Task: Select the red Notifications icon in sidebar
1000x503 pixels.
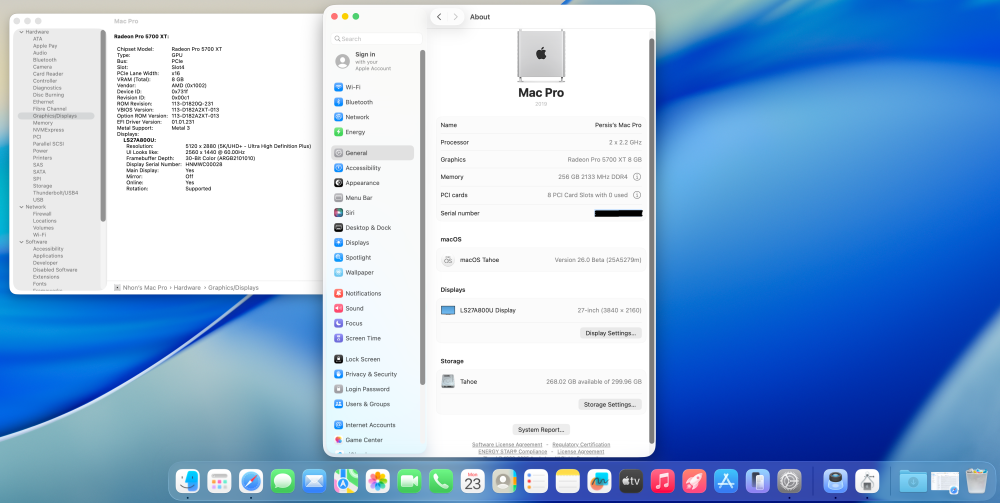Action: (339, 293)
